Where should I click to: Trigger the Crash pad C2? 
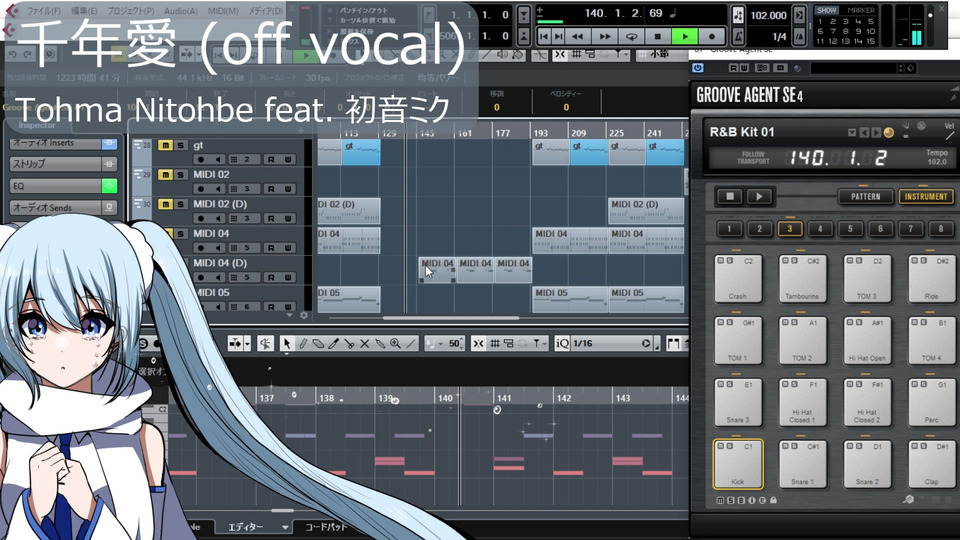point(738,279)
